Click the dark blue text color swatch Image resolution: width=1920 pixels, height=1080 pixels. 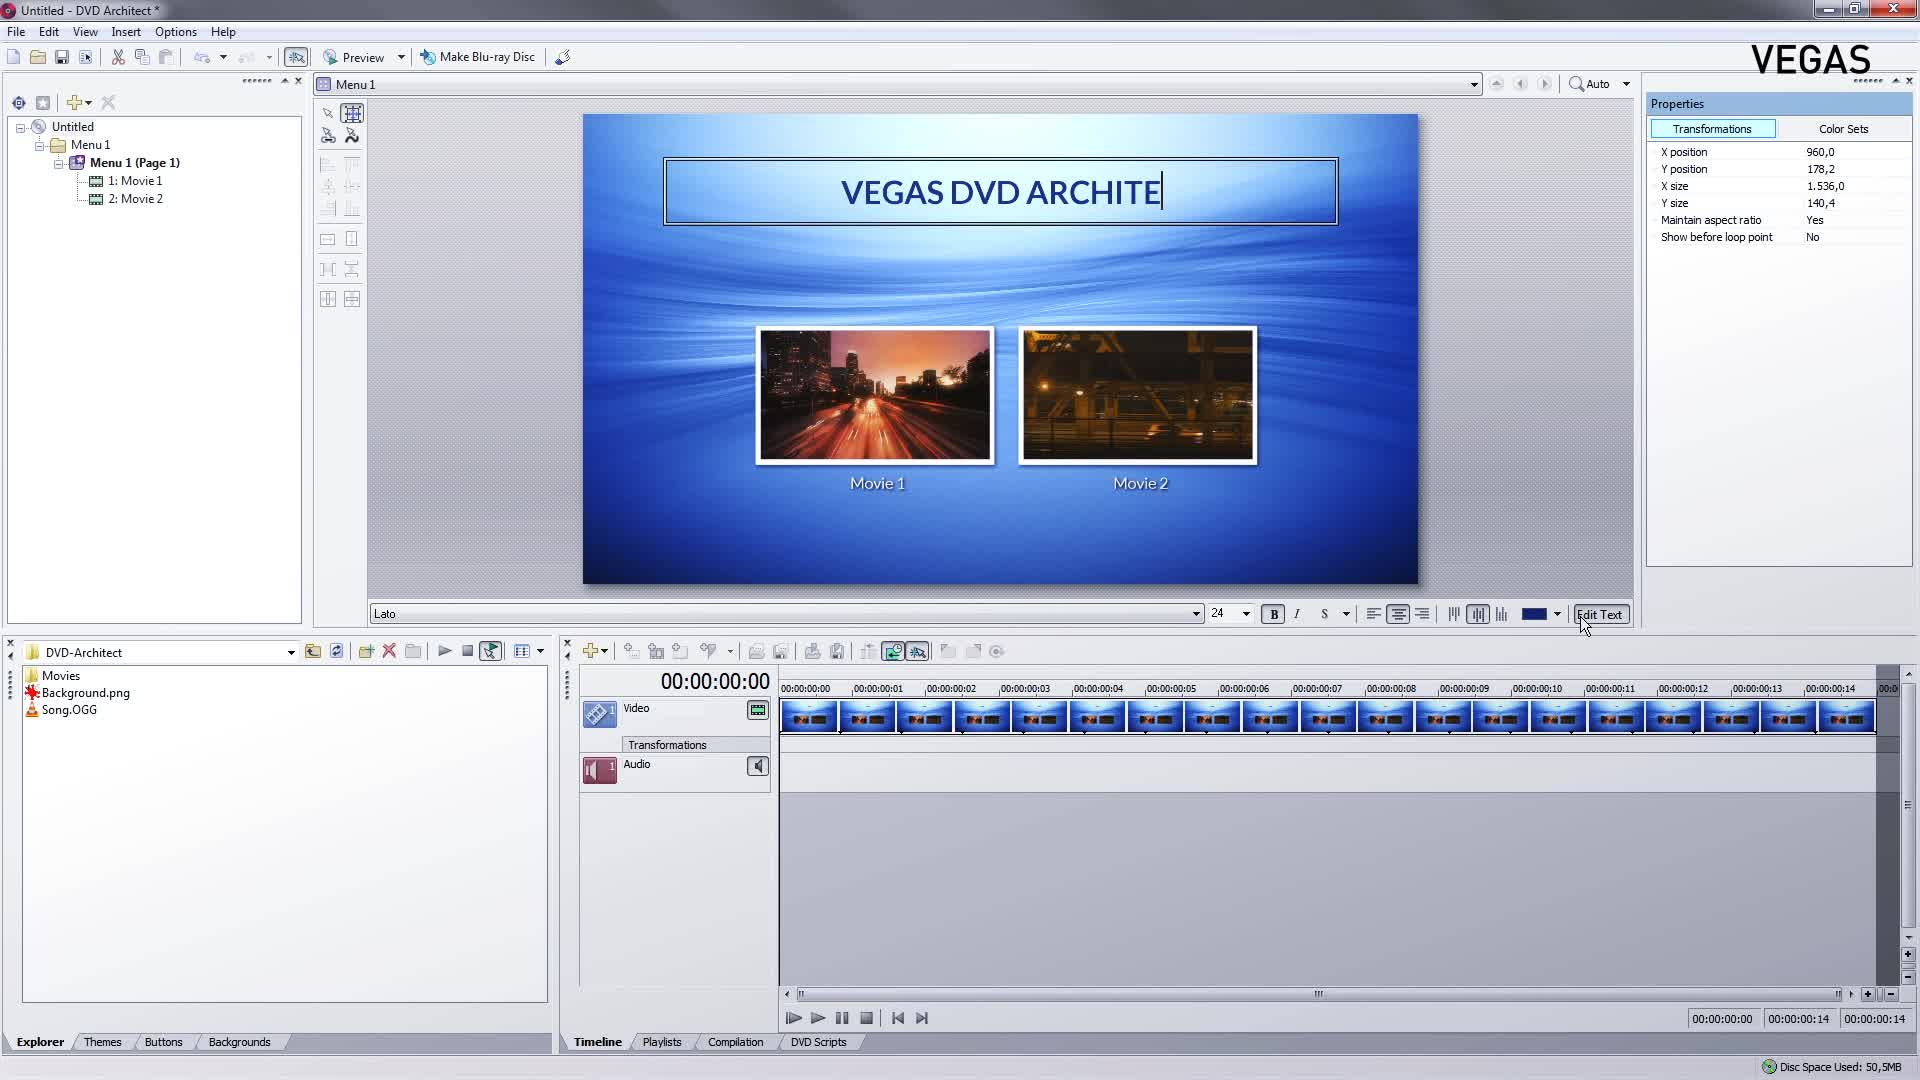tap(1533, 615)
